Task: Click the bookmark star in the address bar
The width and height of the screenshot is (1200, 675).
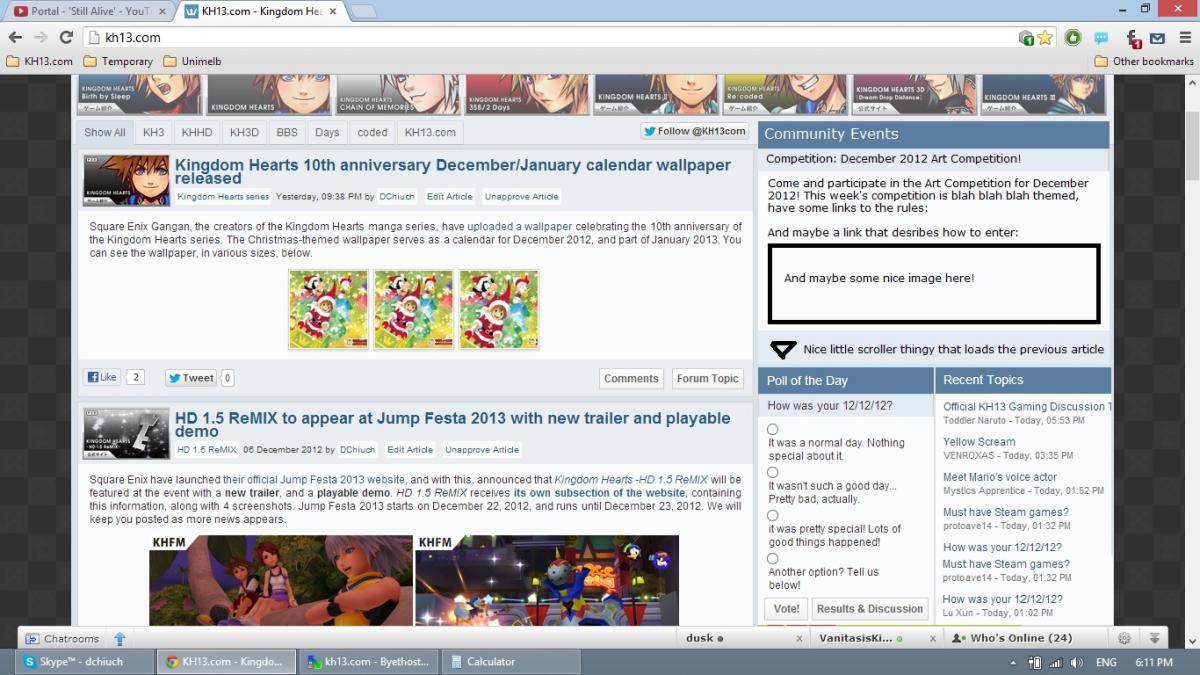Action: 1045,38
